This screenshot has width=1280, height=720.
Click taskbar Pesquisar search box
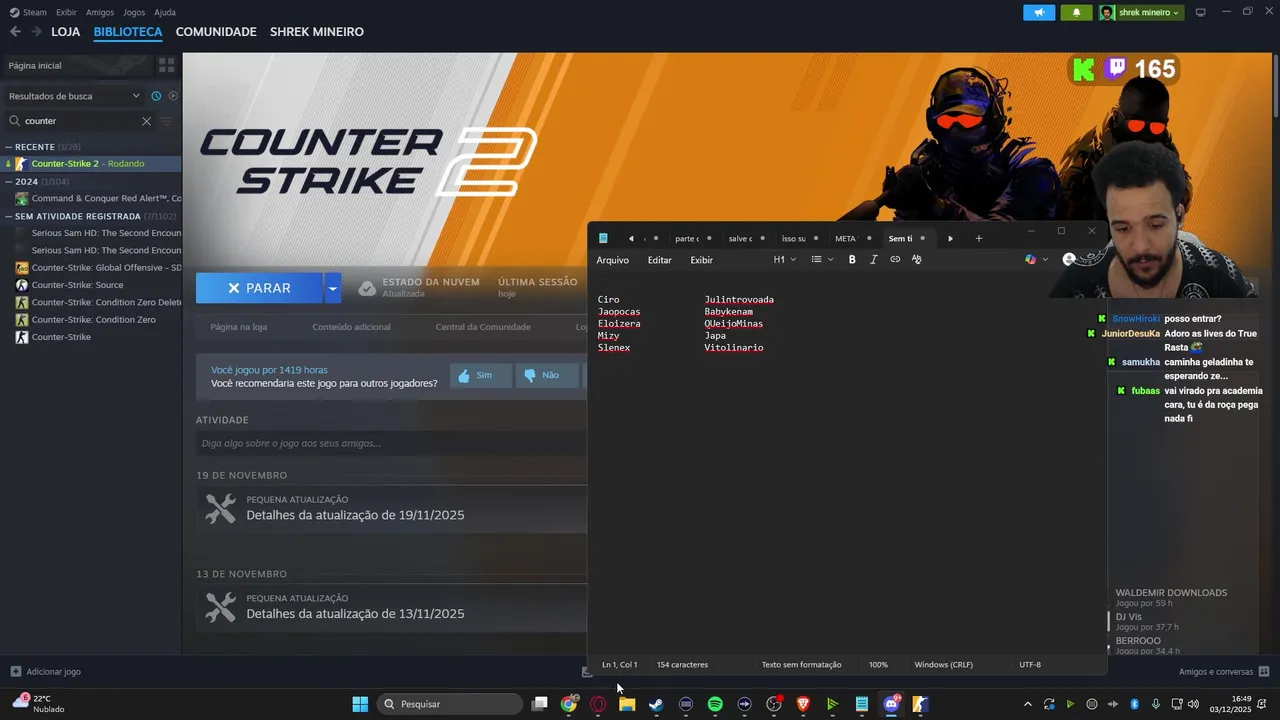click(450, 704)
